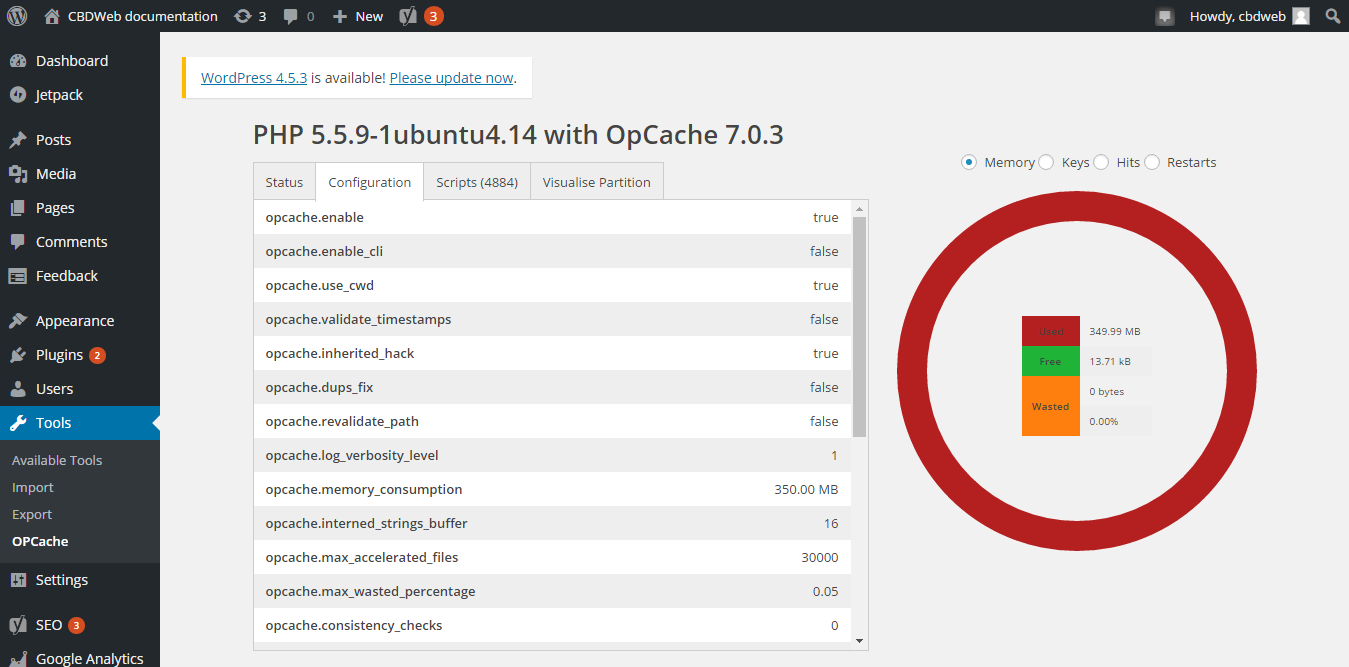
Task: Open the Scripts (4884) tab
Action: tap(477, 182)
